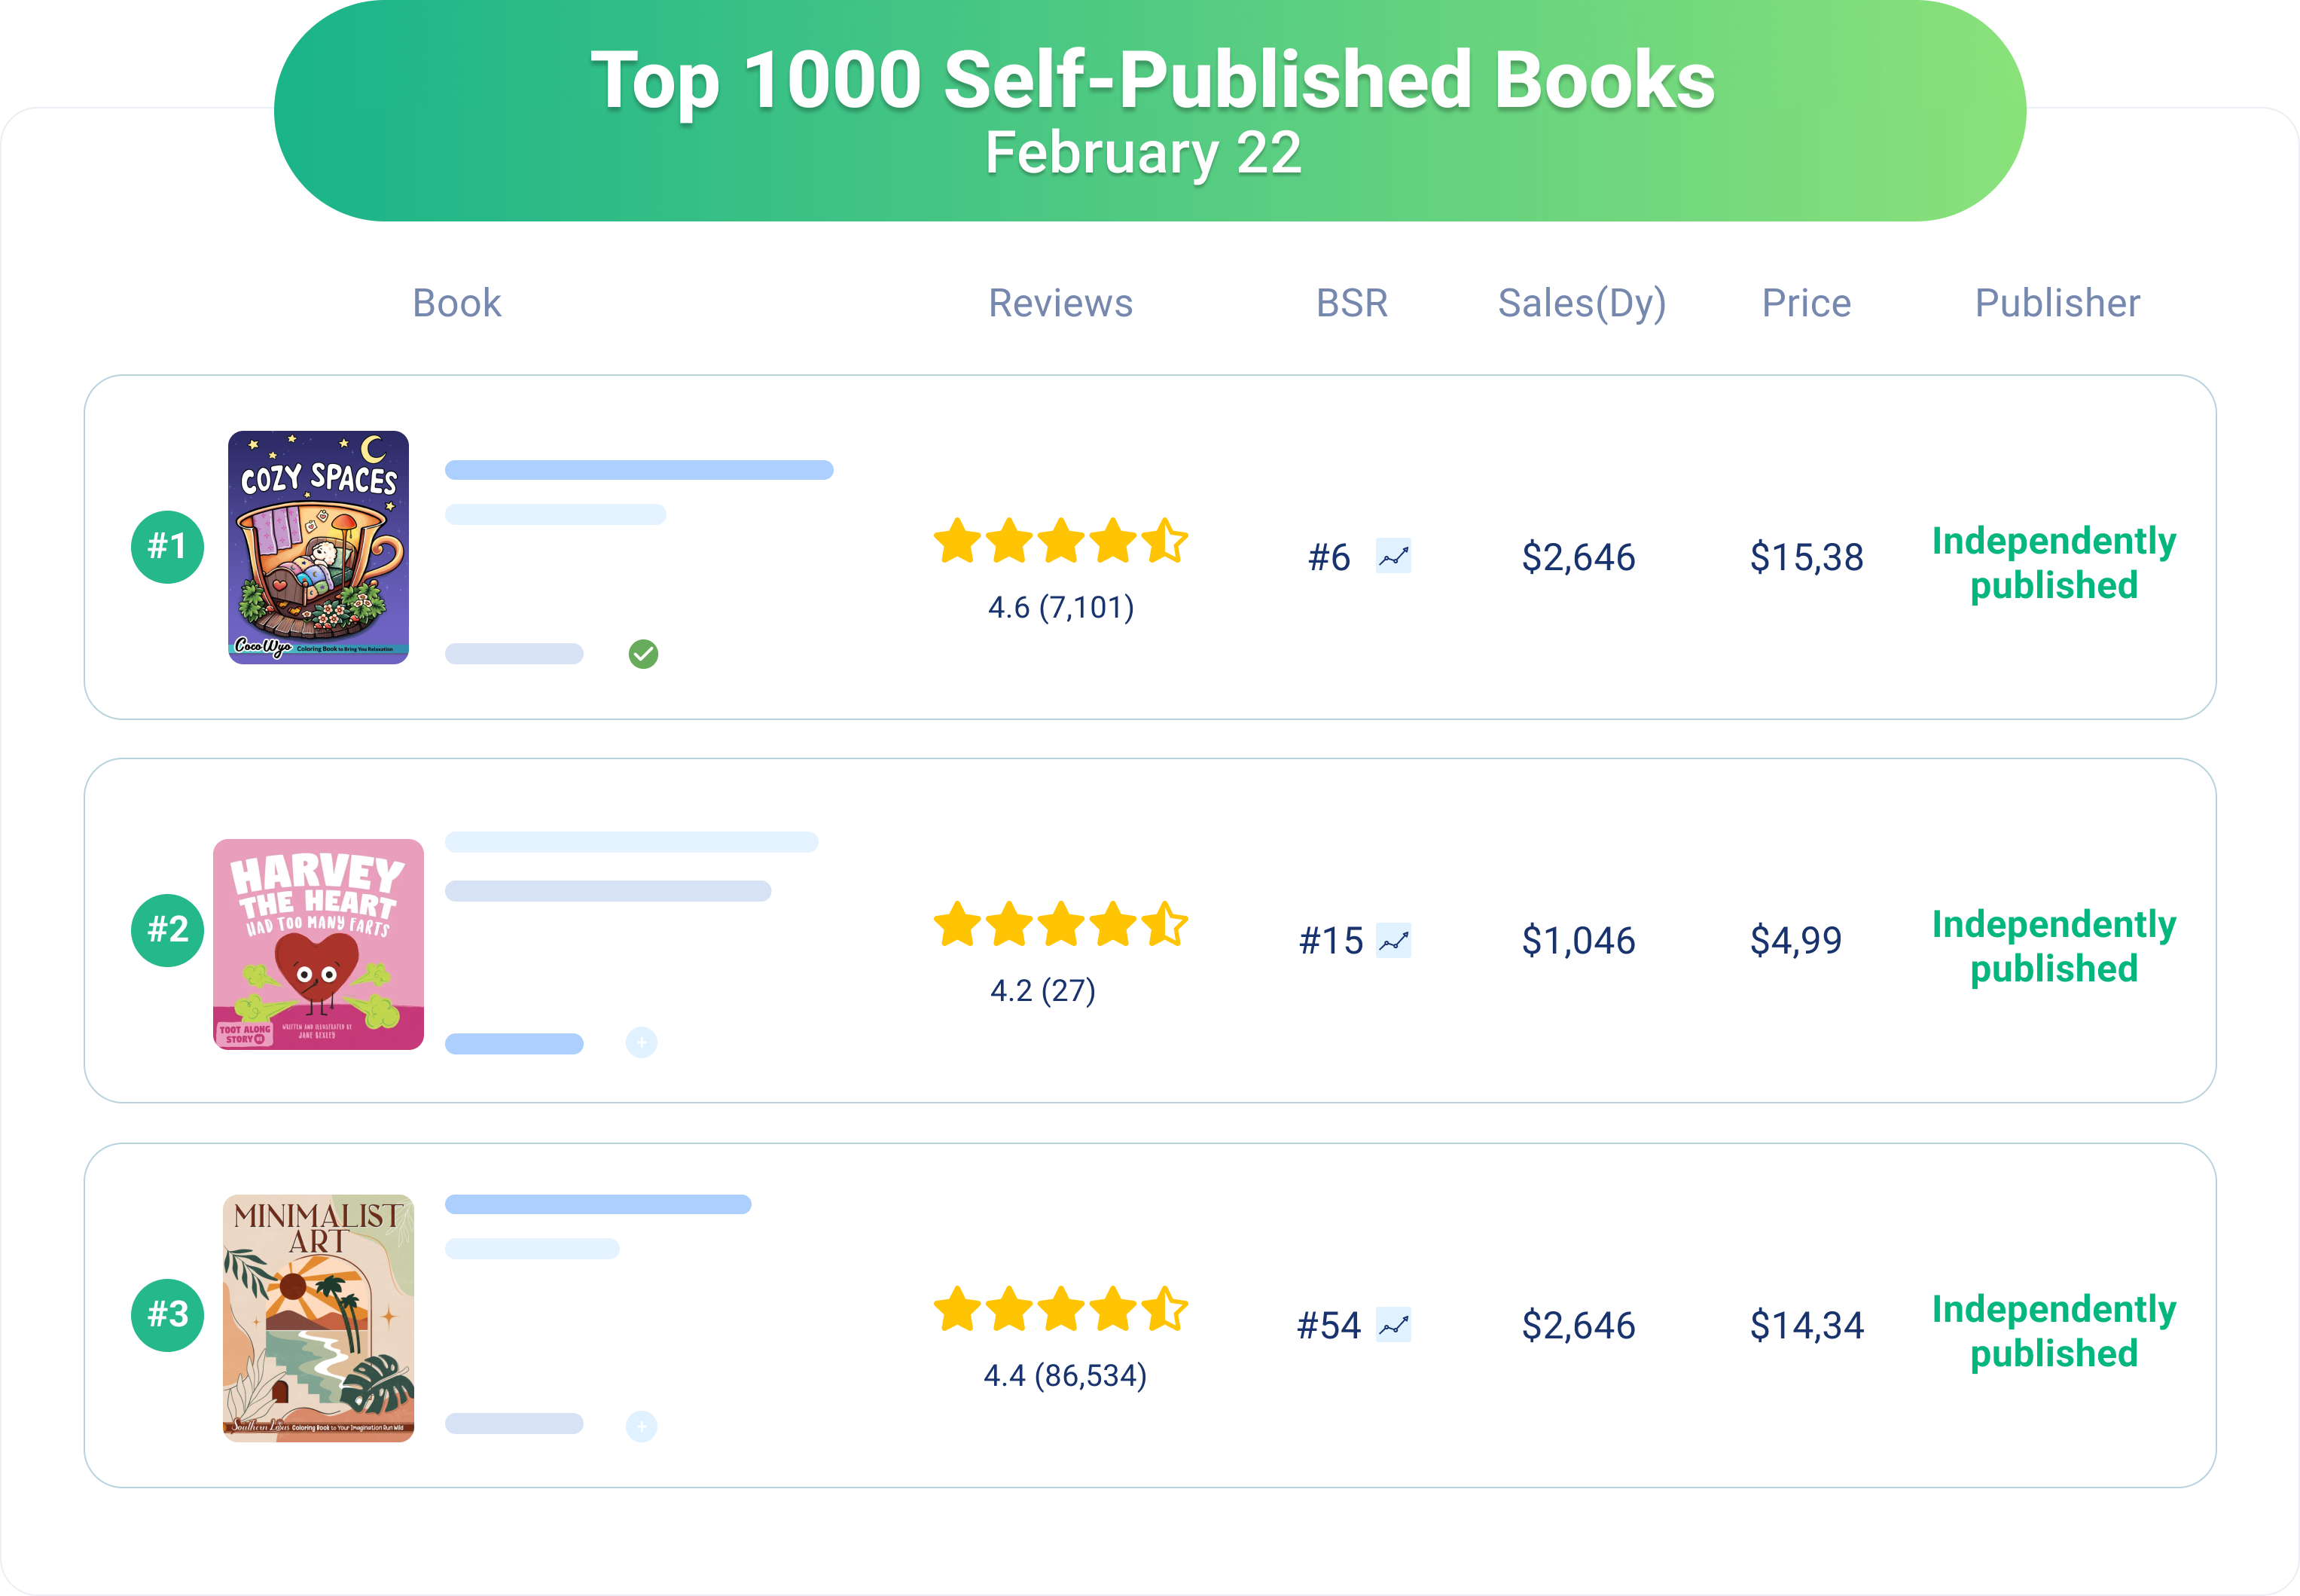The image size is (2300, 1596).
Task: Open the Cozy Spaces book cover thumbnail
Action: 318,547
